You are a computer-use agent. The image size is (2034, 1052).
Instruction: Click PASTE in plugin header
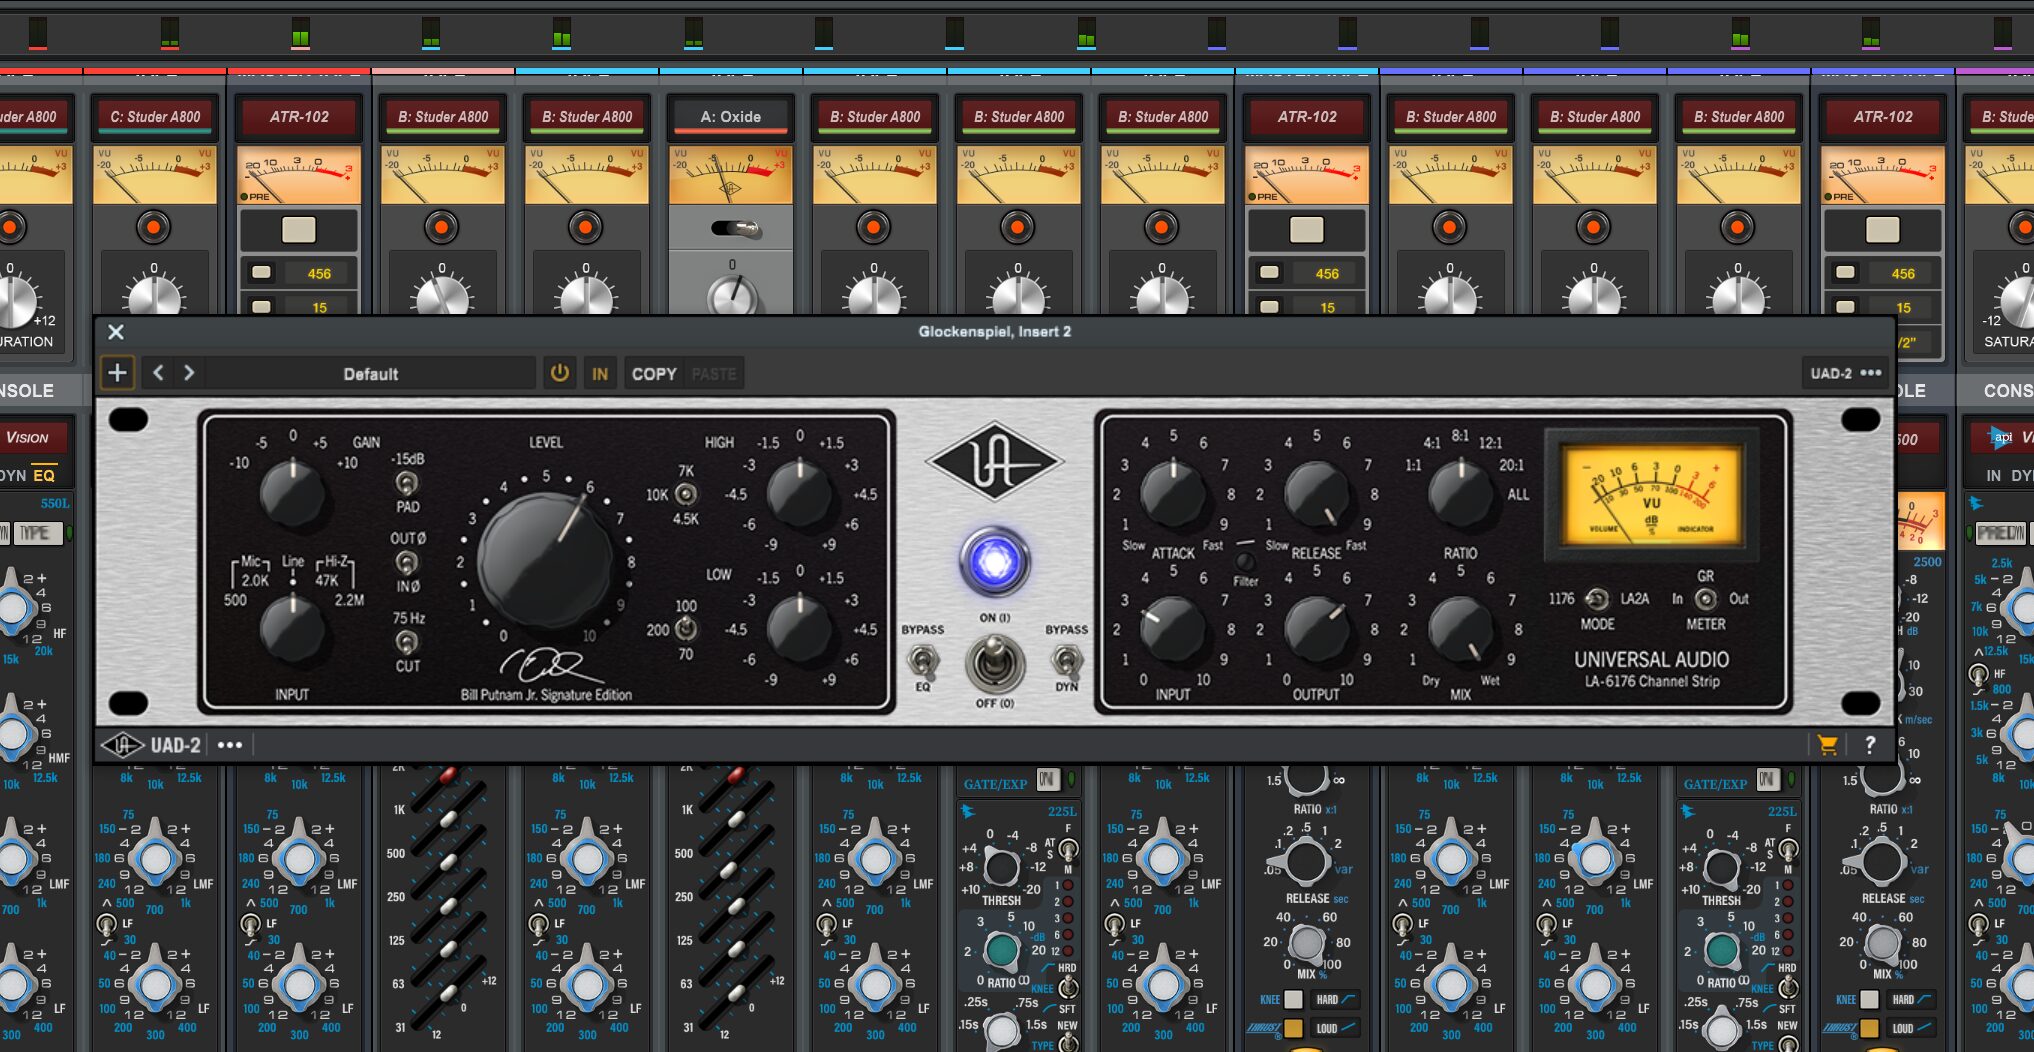(714, 373)
